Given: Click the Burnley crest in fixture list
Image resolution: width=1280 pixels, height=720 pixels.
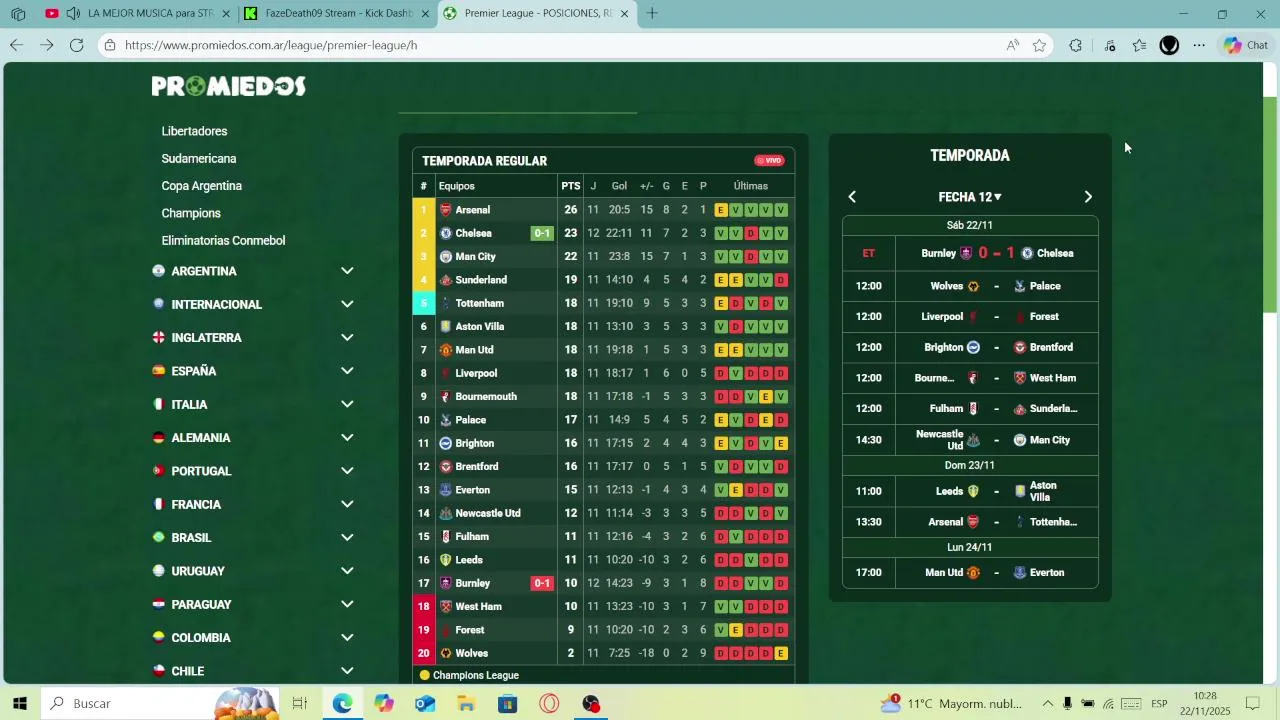Looking at the screenshot, I should pos(966,253).
